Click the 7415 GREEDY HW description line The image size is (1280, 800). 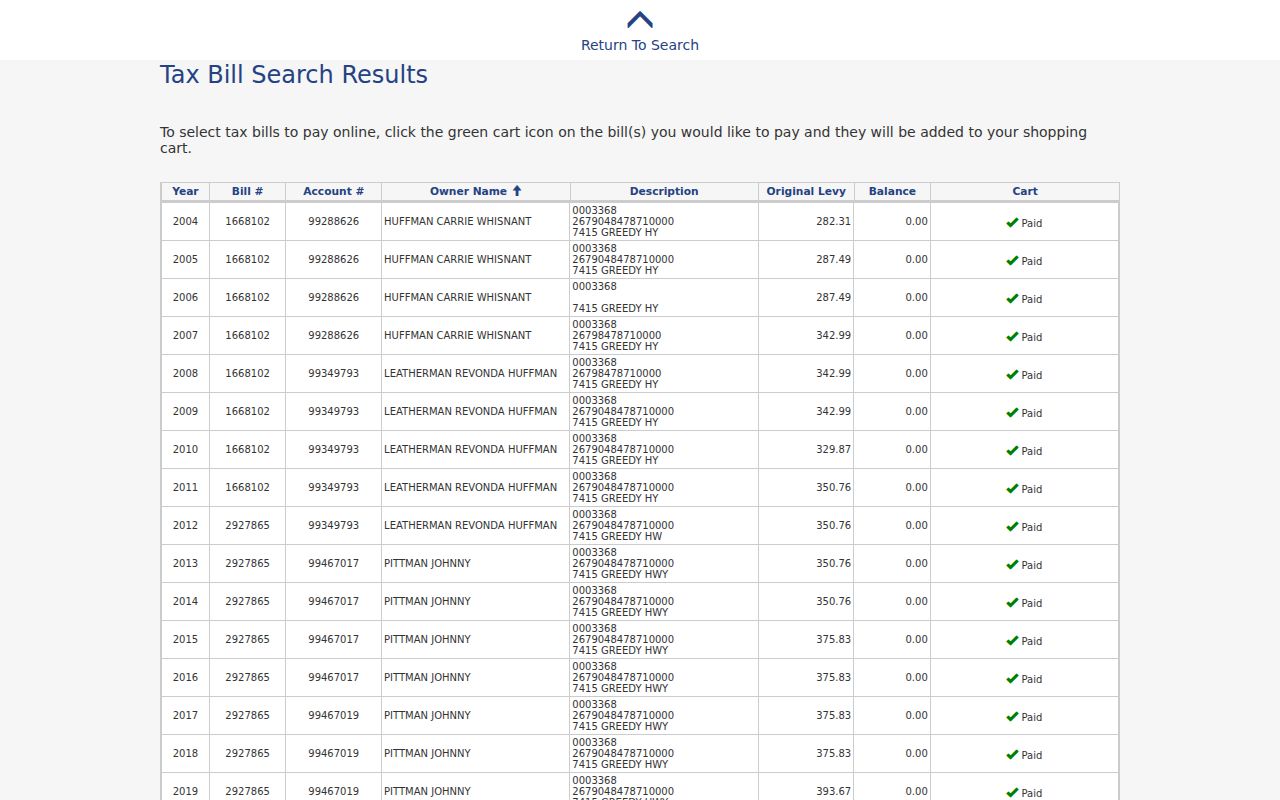coord(617,536)
